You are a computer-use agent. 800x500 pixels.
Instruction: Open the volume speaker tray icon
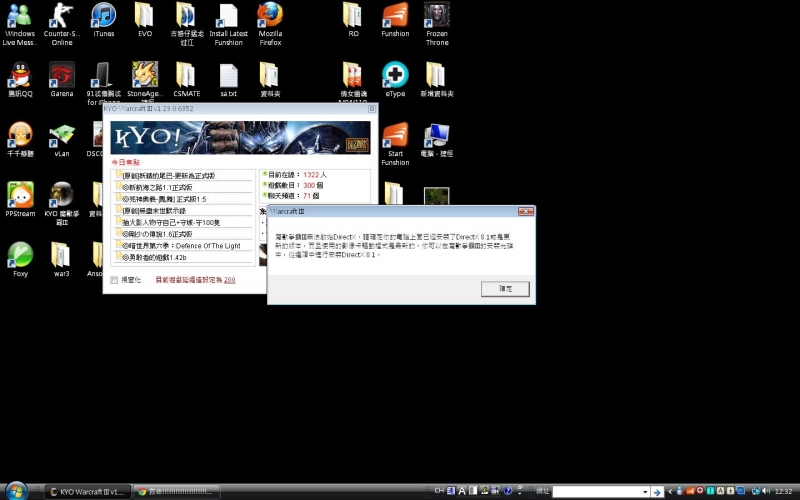766,491
